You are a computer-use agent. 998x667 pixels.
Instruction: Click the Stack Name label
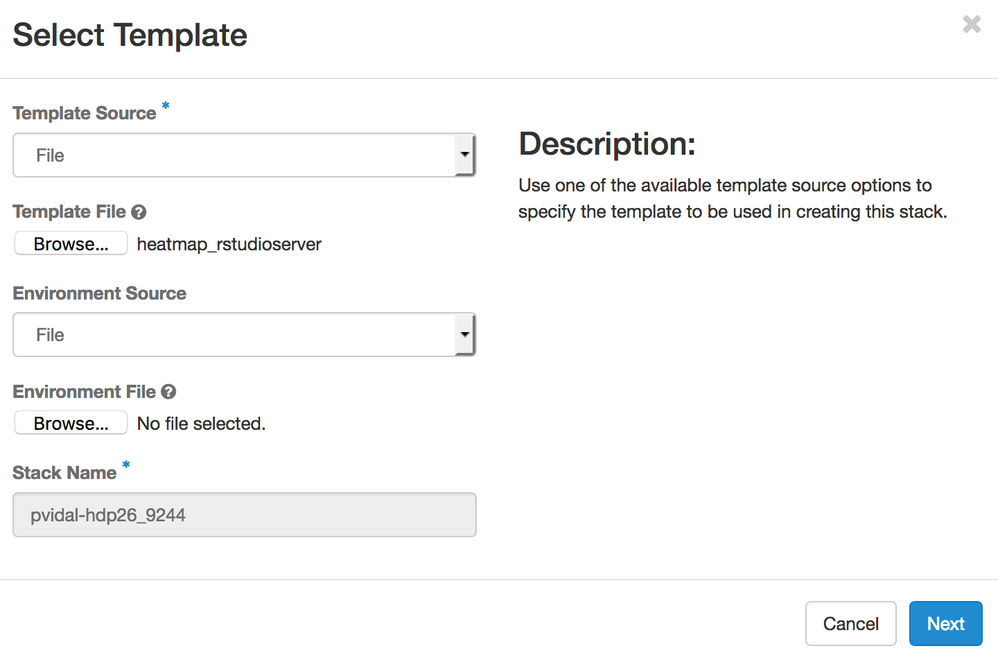coord(65,473)
